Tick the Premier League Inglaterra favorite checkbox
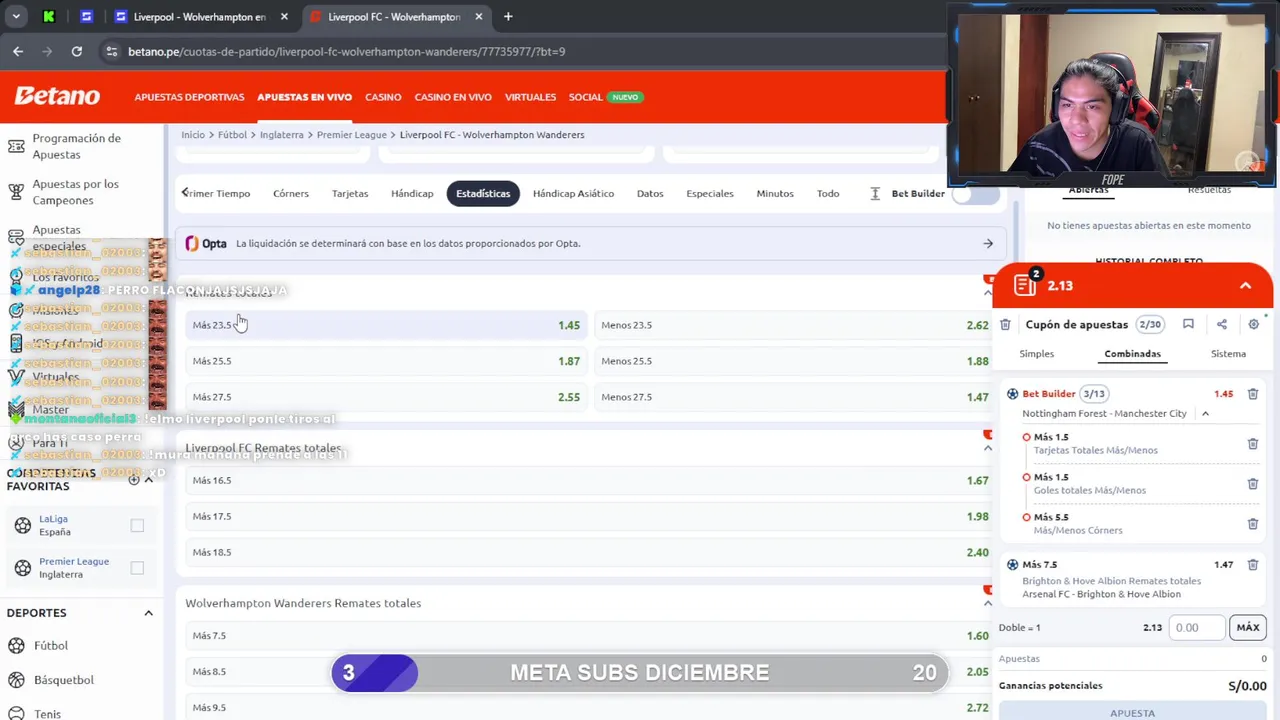 click(x=137, y=568)
